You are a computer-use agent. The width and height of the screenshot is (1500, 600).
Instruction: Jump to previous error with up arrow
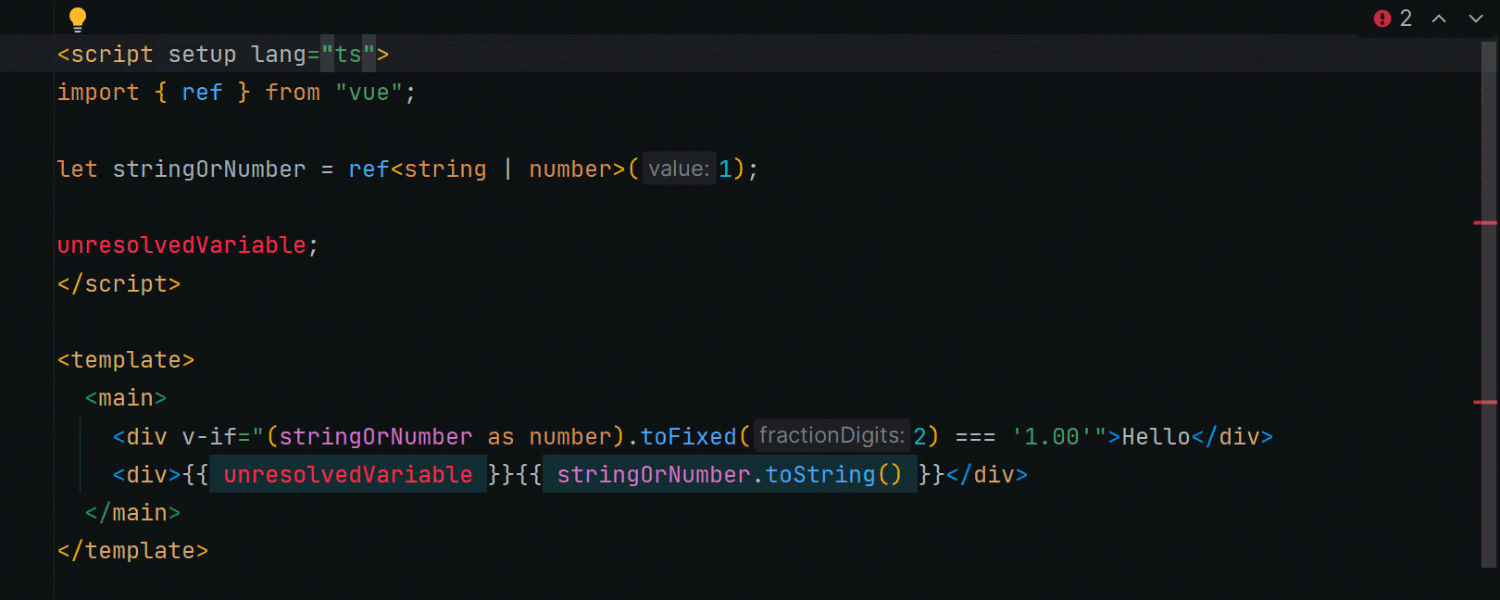[1438, 18]
